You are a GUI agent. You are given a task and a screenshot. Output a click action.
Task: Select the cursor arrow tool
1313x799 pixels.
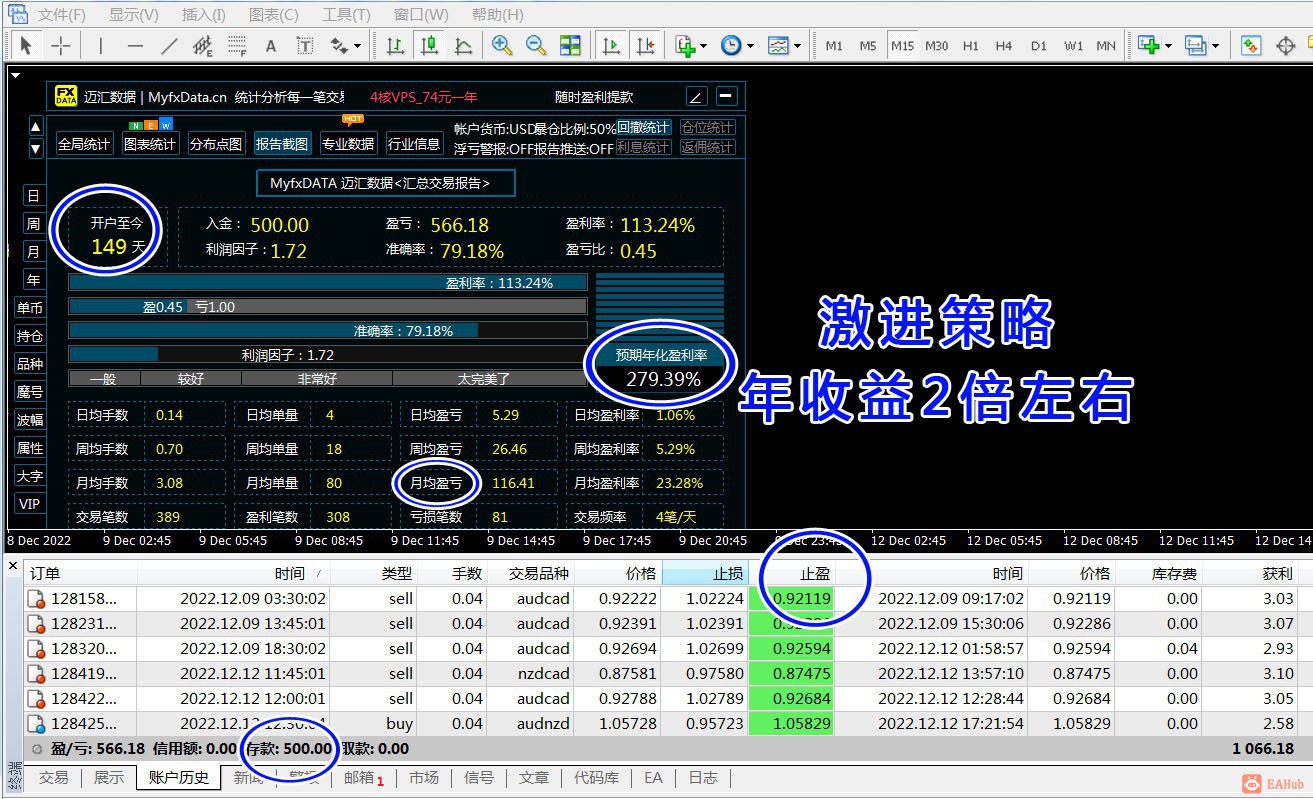[26, 45]
